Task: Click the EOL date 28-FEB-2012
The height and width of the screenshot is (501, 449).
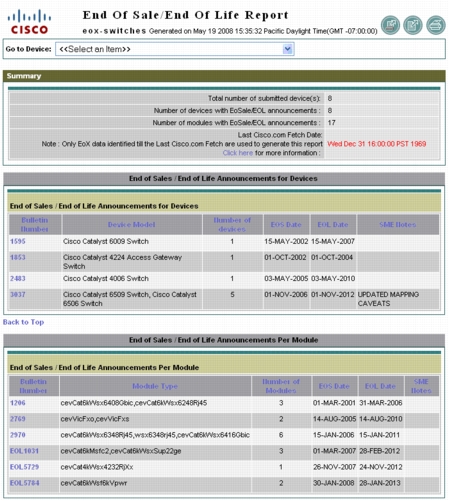Action: (379, 451)
